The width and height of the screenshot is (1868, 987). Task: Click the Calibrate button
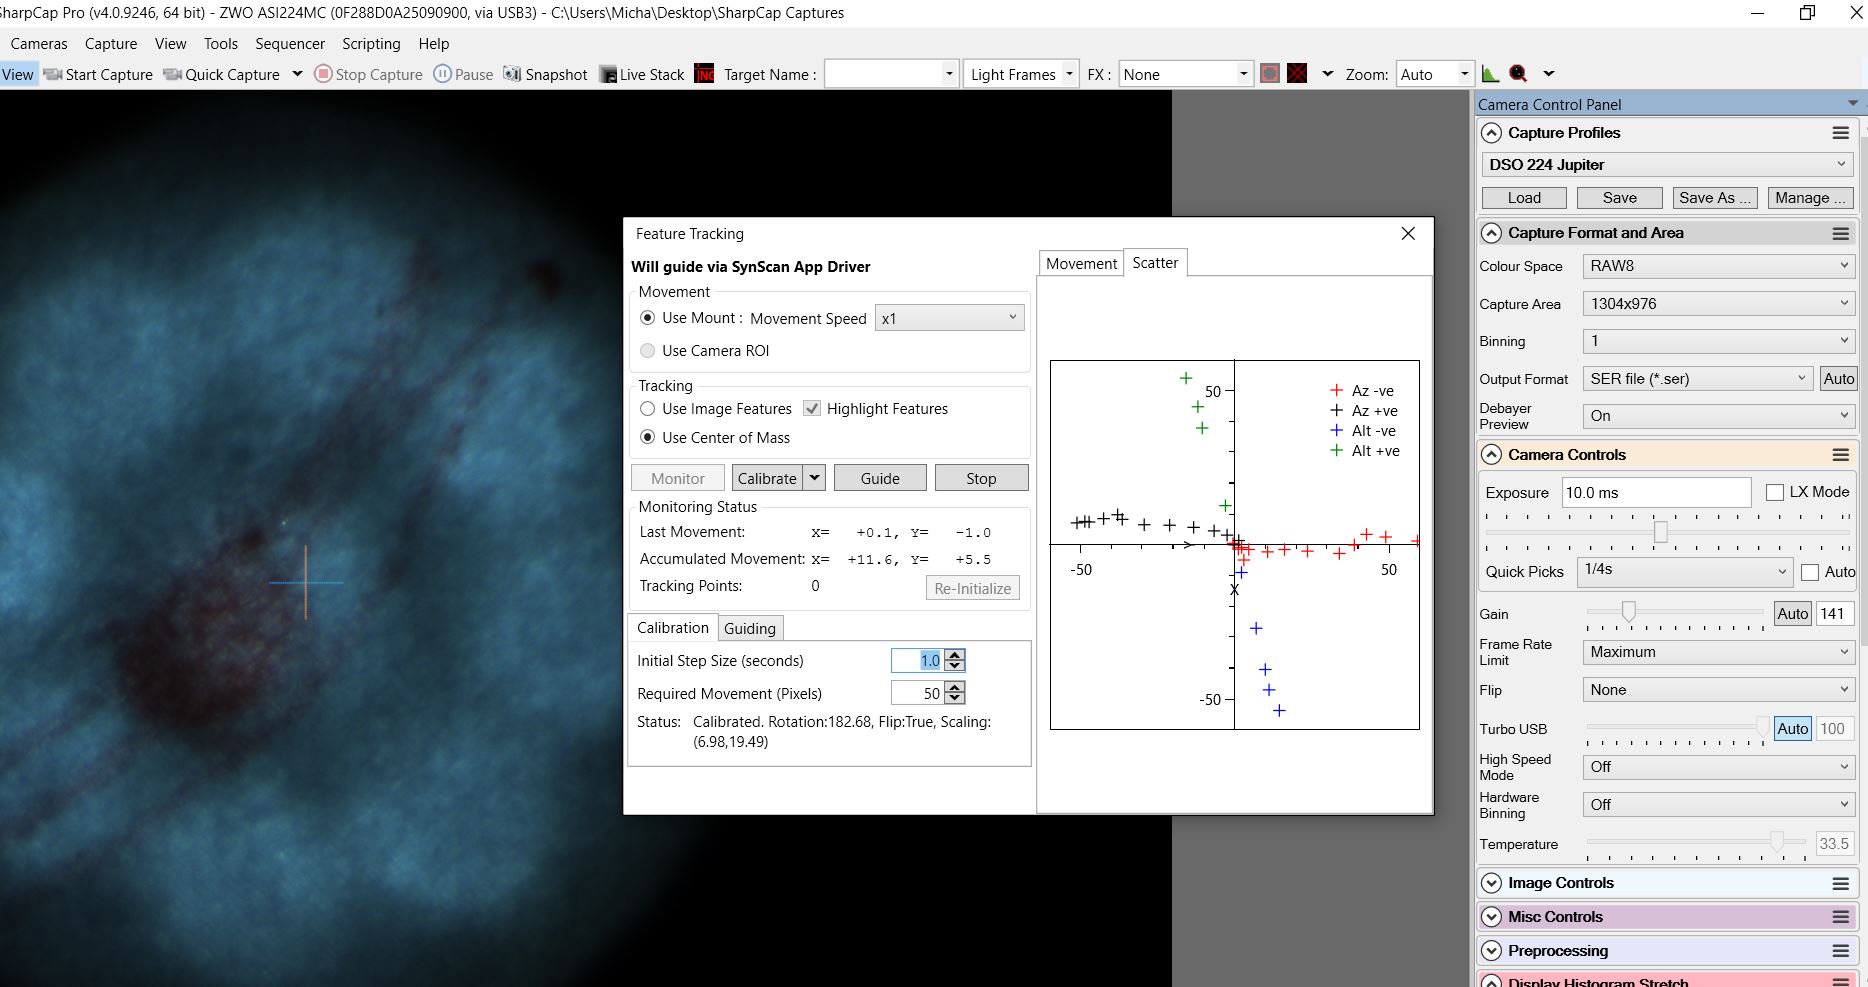(767, 478)
